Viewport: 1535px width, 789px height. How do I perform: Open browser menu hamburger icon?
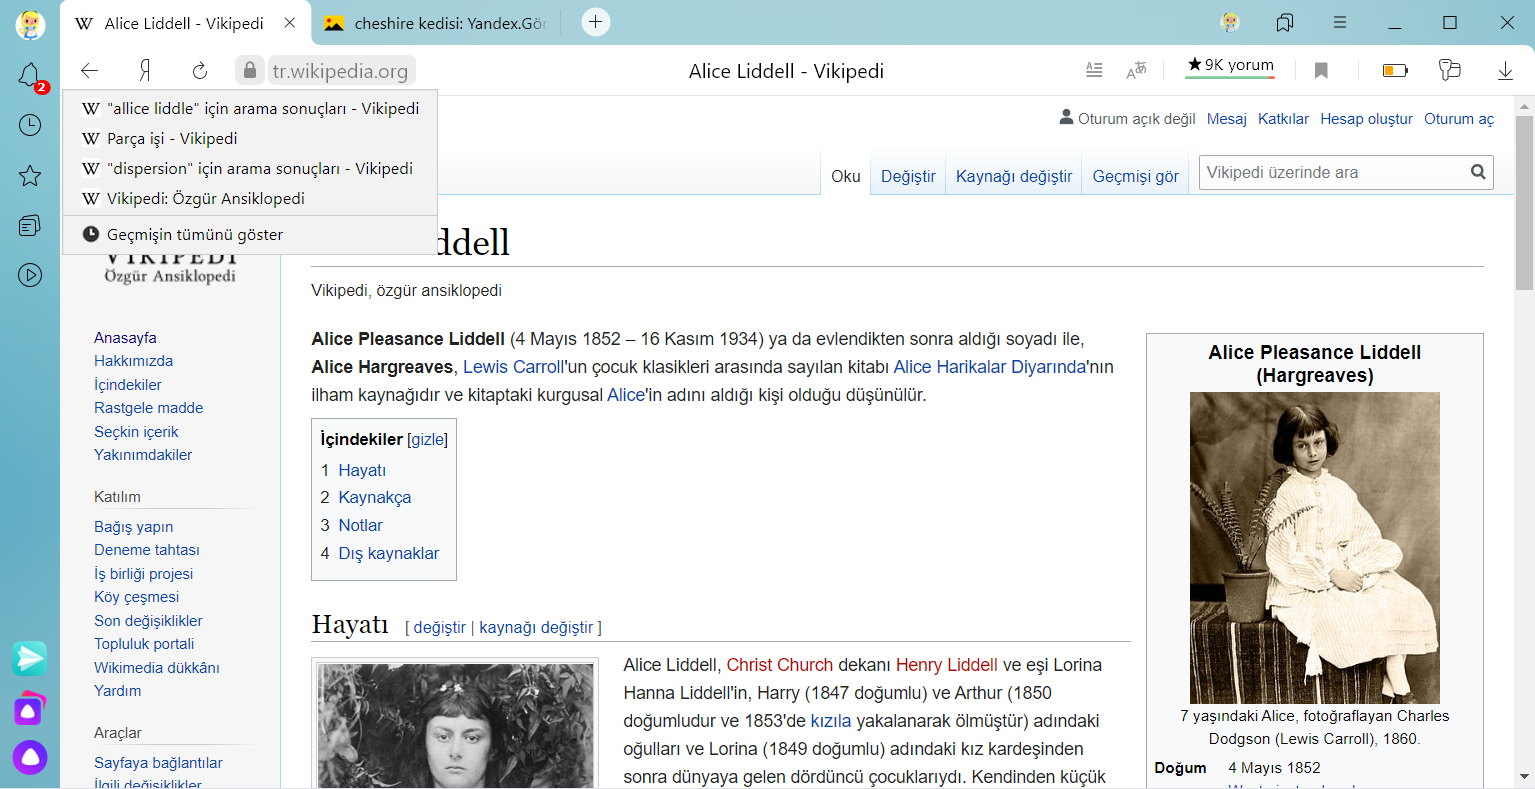pyautogui.click(x=1340, y=22)
